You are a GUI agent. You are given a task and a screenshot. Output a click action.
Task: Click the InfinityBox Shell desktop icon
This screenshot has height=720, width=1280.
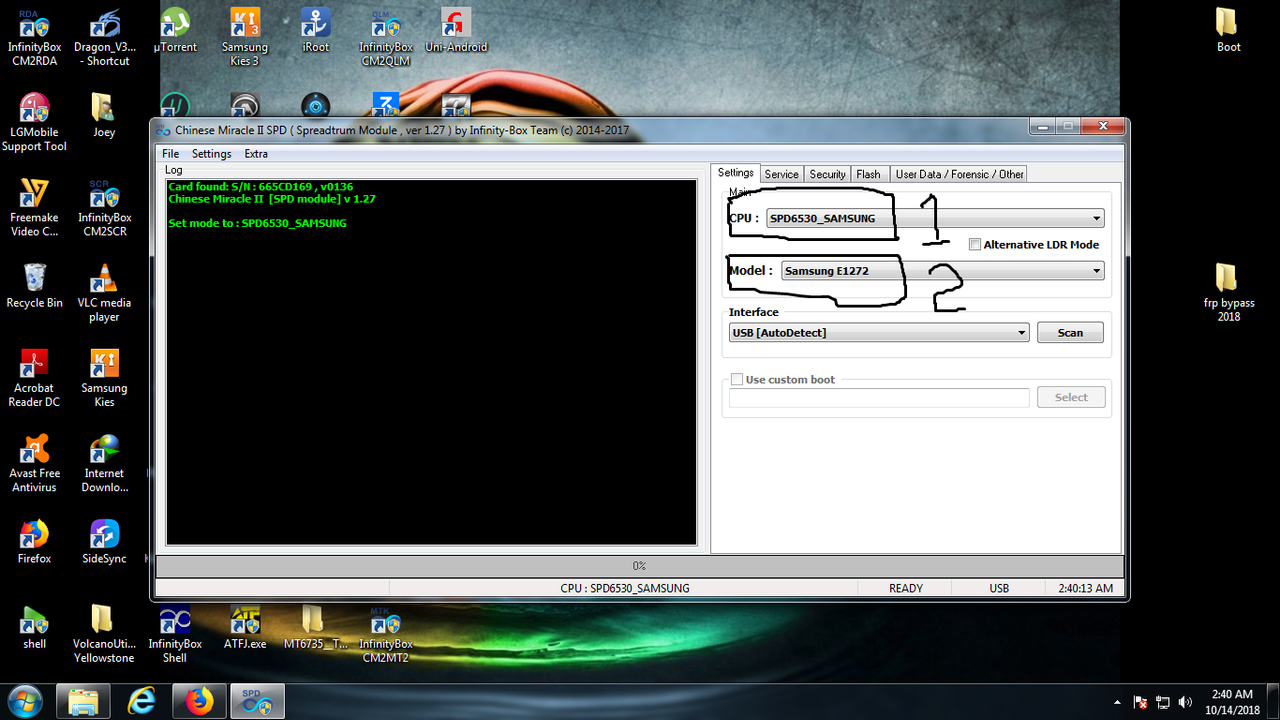(x=175, y=634)
